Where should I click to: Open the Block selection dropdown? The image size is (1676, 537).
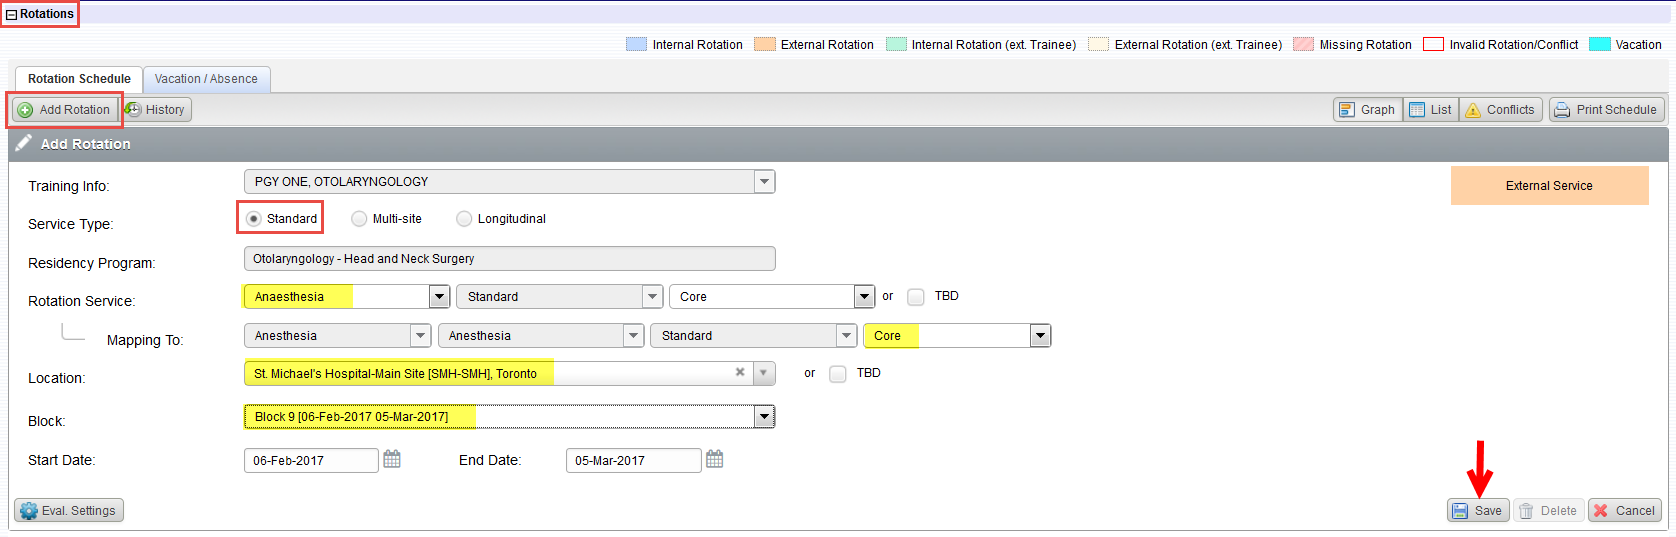[764, 417]
